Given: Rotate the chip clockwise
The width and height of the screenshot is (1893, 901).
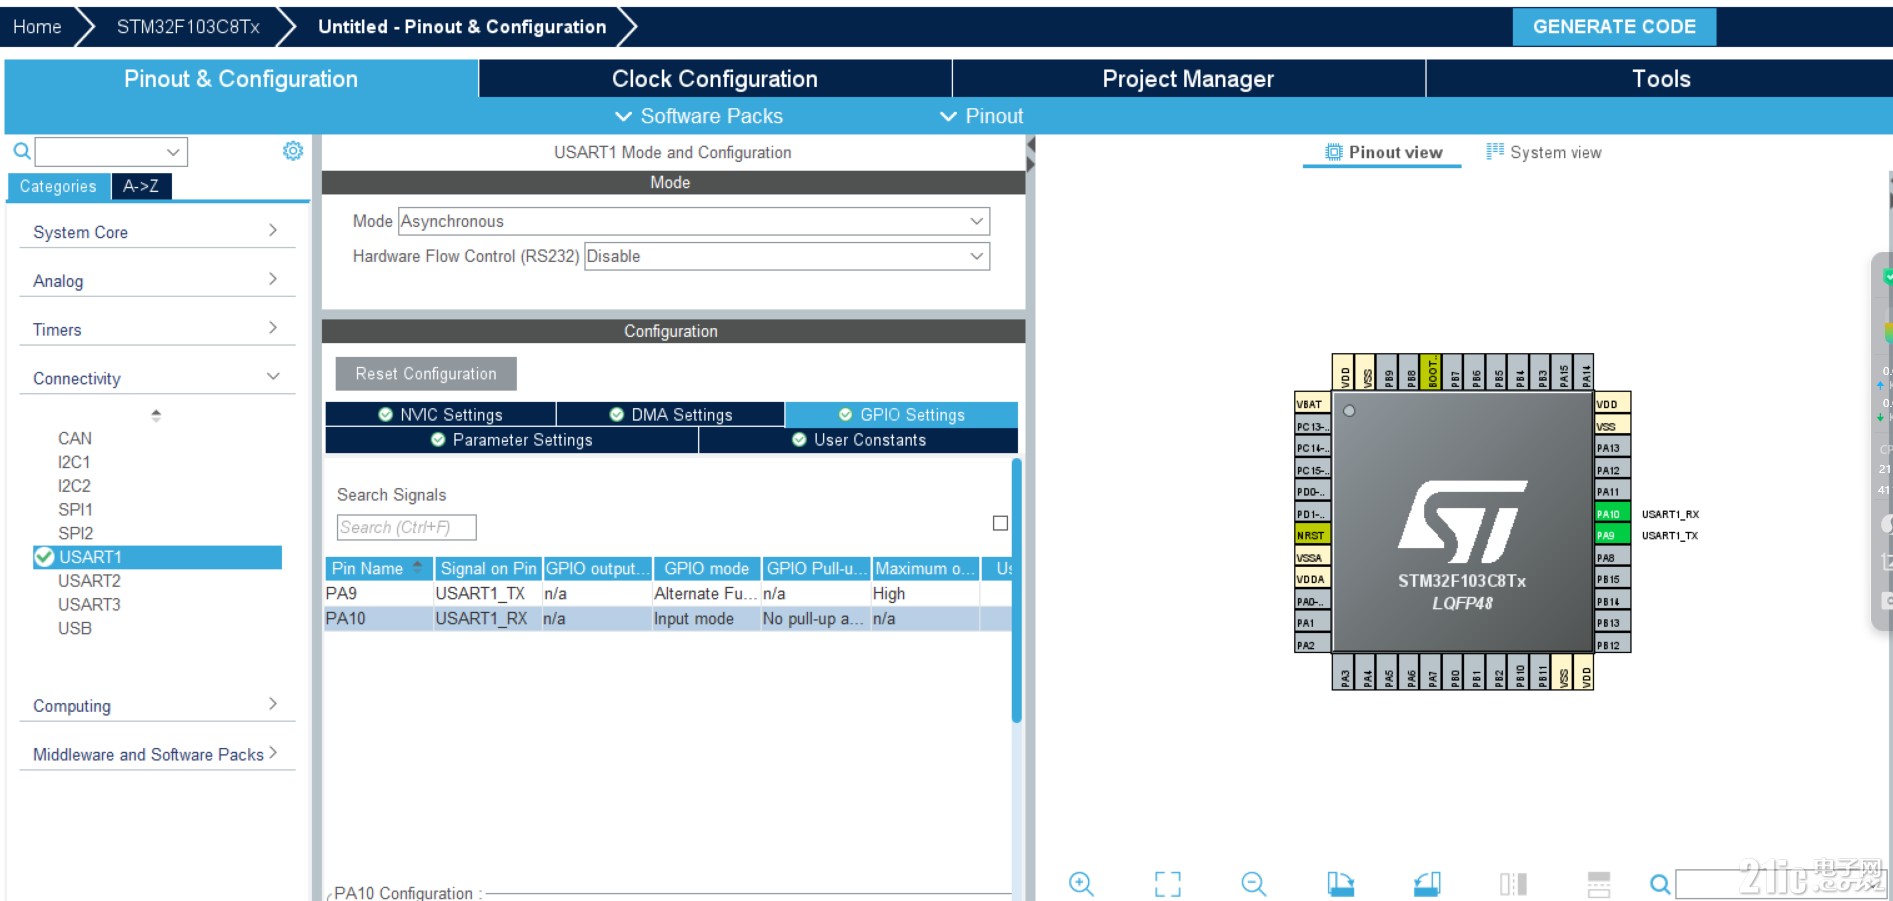Looking at the screenshot, I should coord(1340,883).
